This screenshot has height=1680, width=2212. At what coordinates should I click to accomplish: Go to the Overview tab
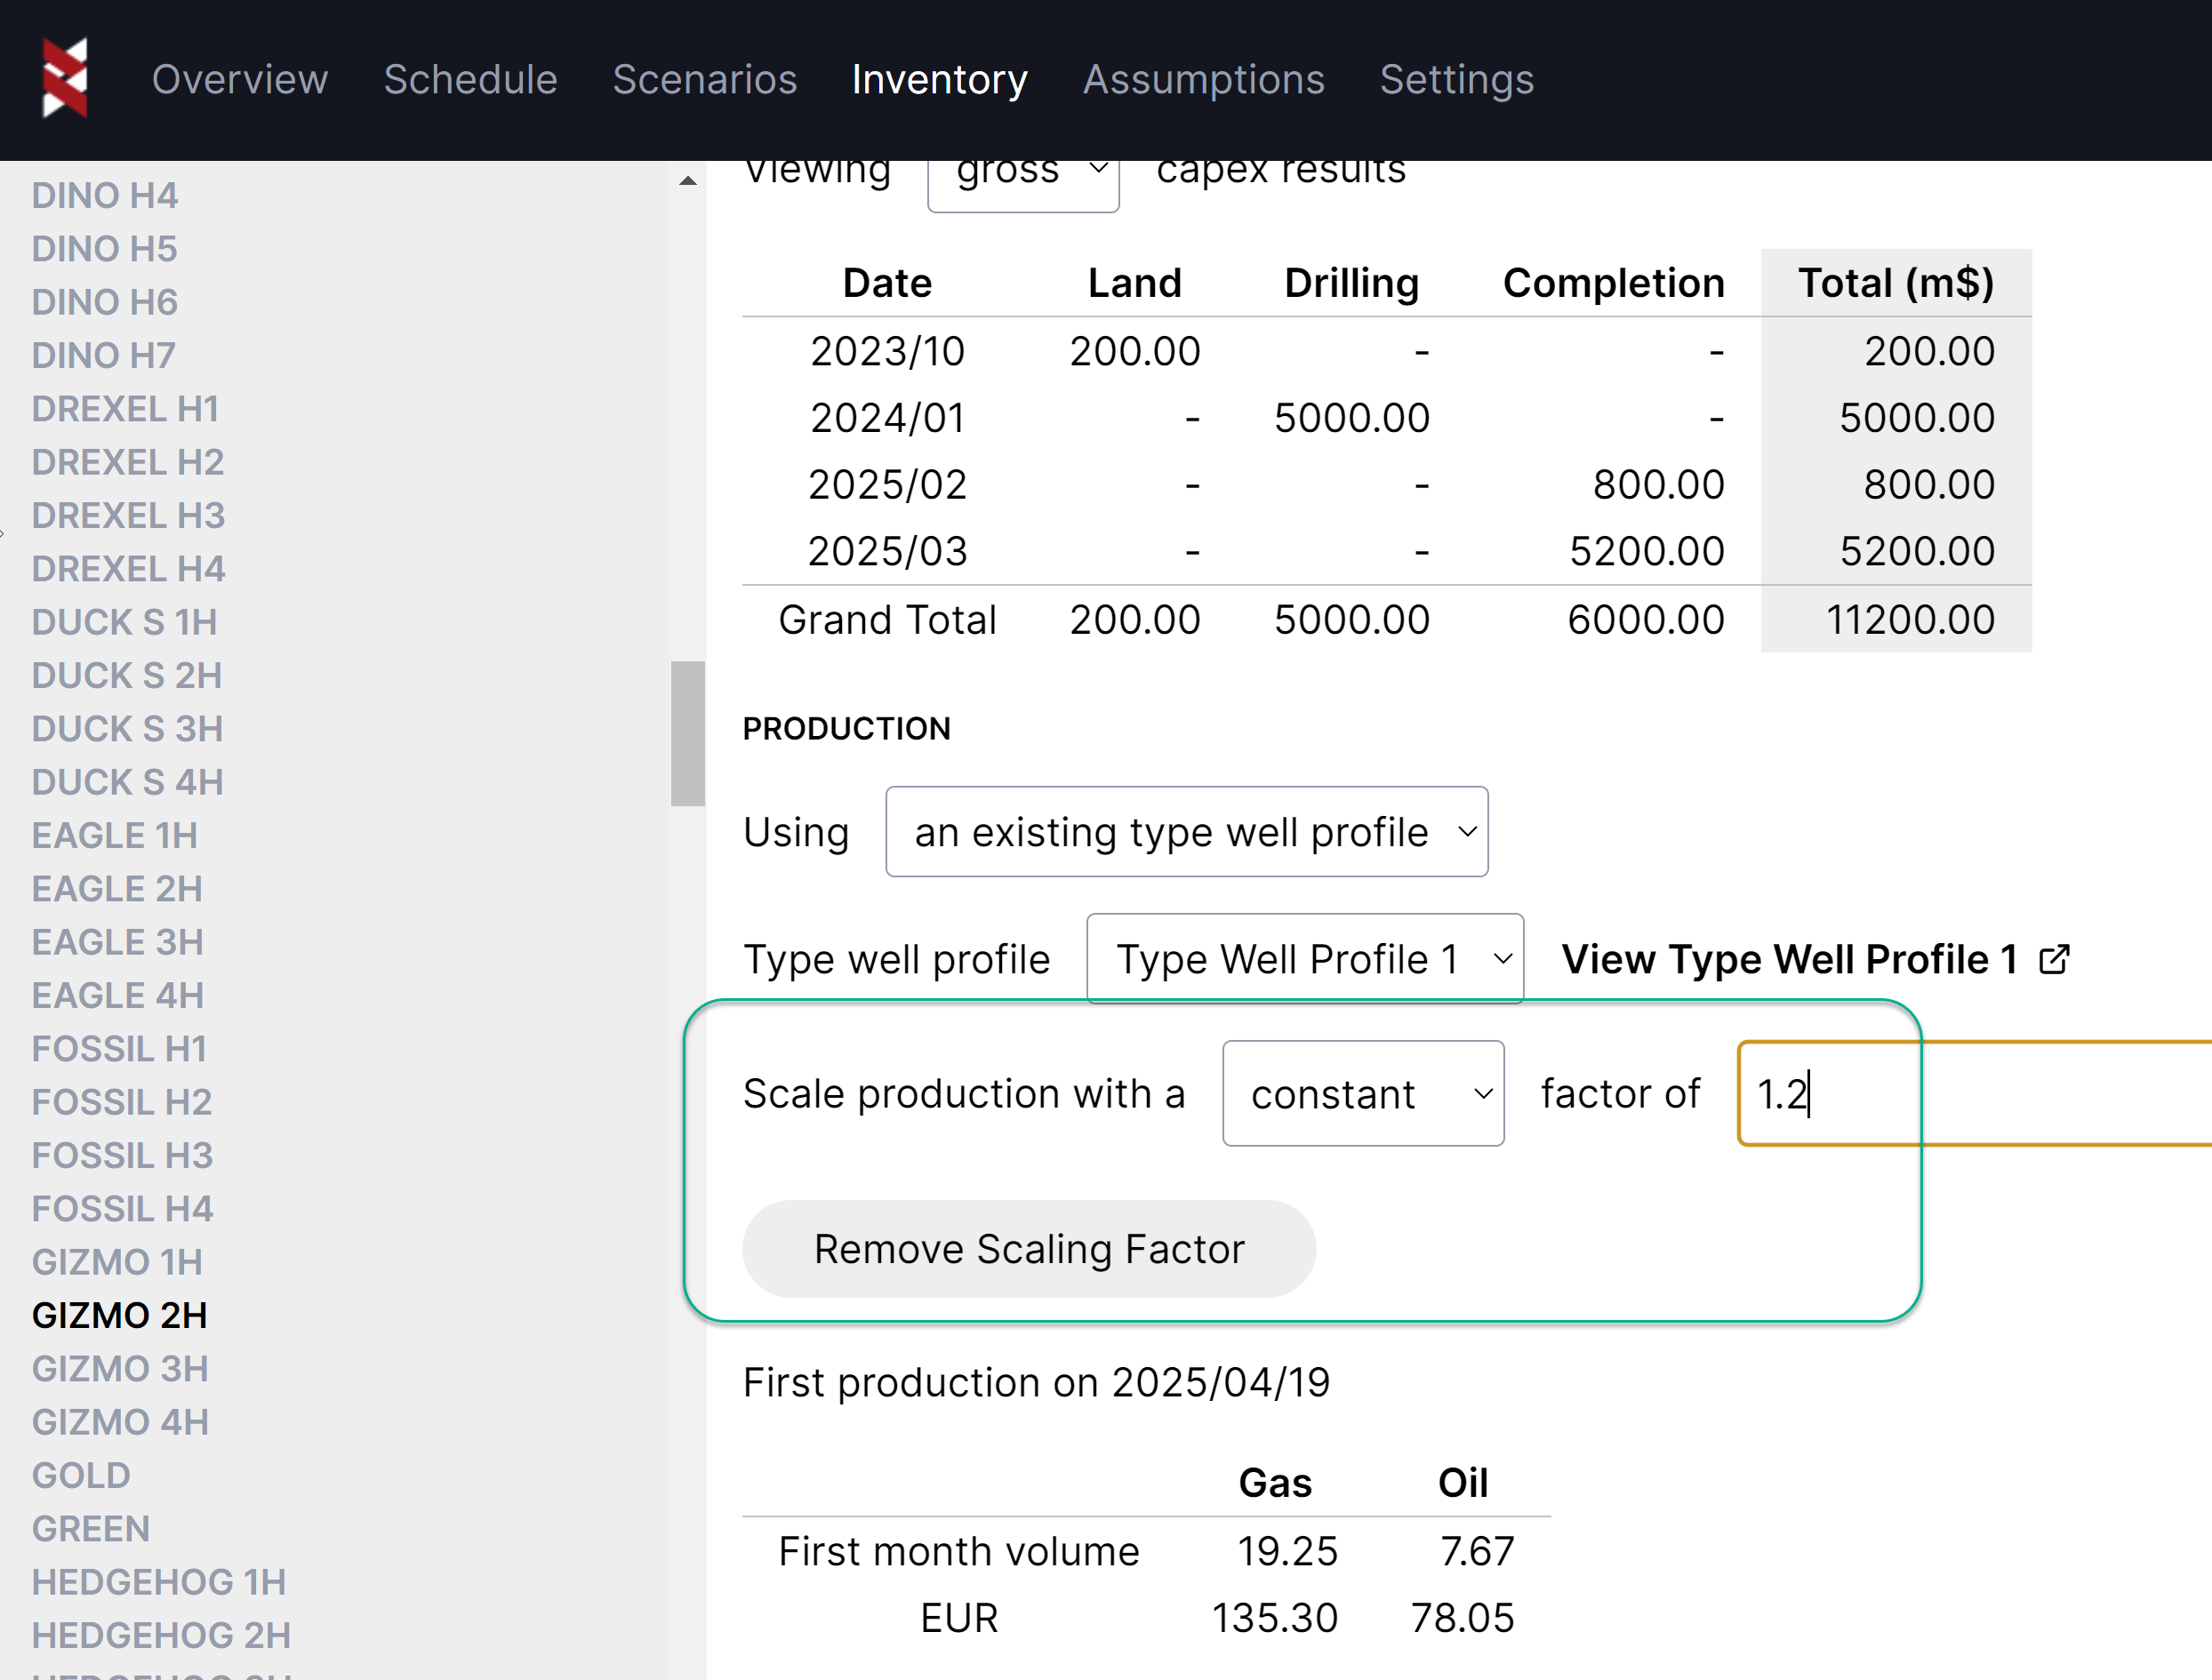(x=239, y=79)
